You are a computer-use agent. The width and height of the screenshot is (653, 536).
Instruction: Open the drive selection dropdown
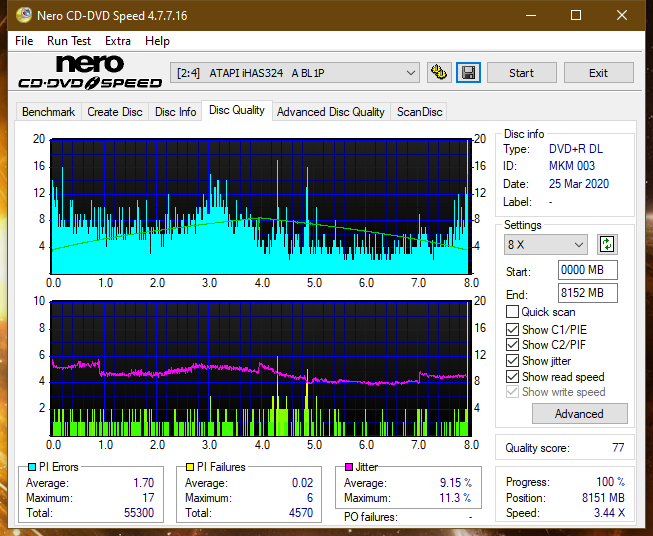point(294,73)
